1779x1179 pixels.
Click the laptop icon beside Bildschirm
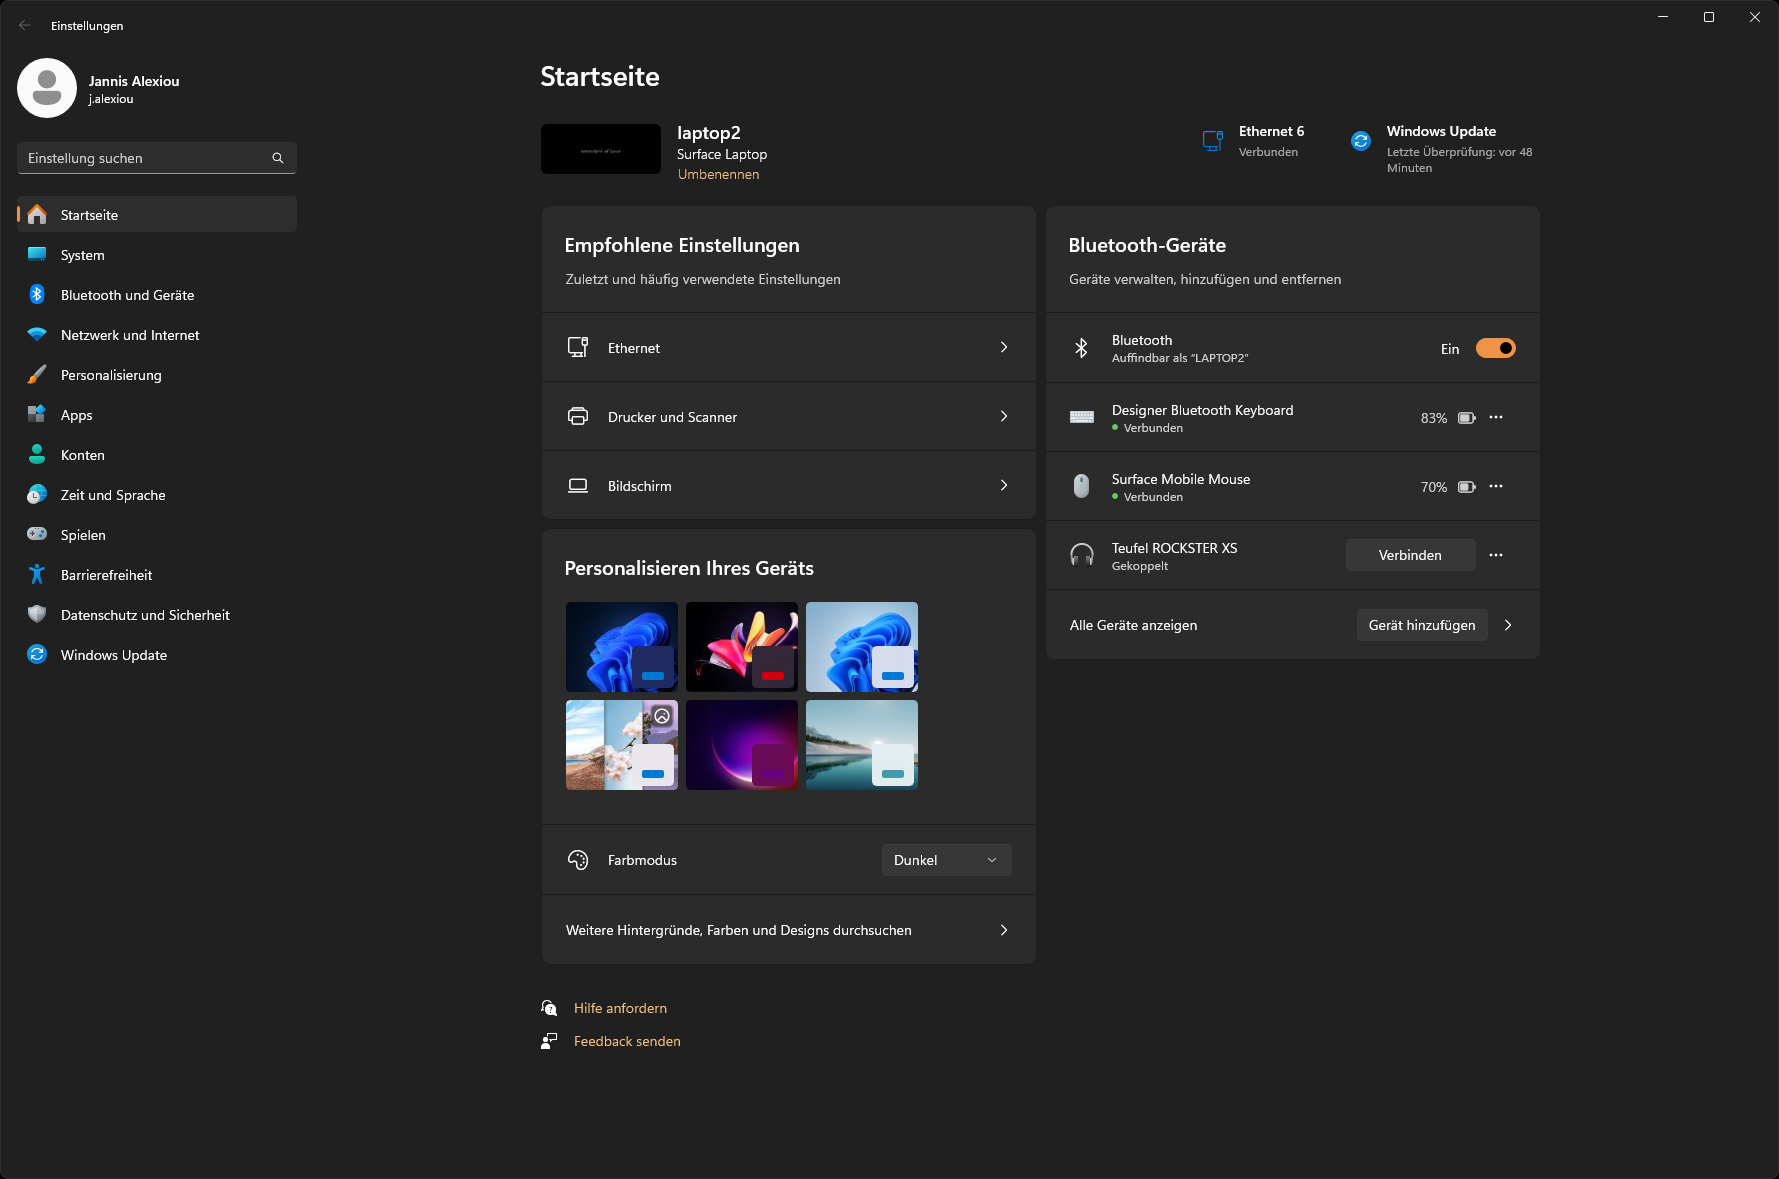coord(578,485)
